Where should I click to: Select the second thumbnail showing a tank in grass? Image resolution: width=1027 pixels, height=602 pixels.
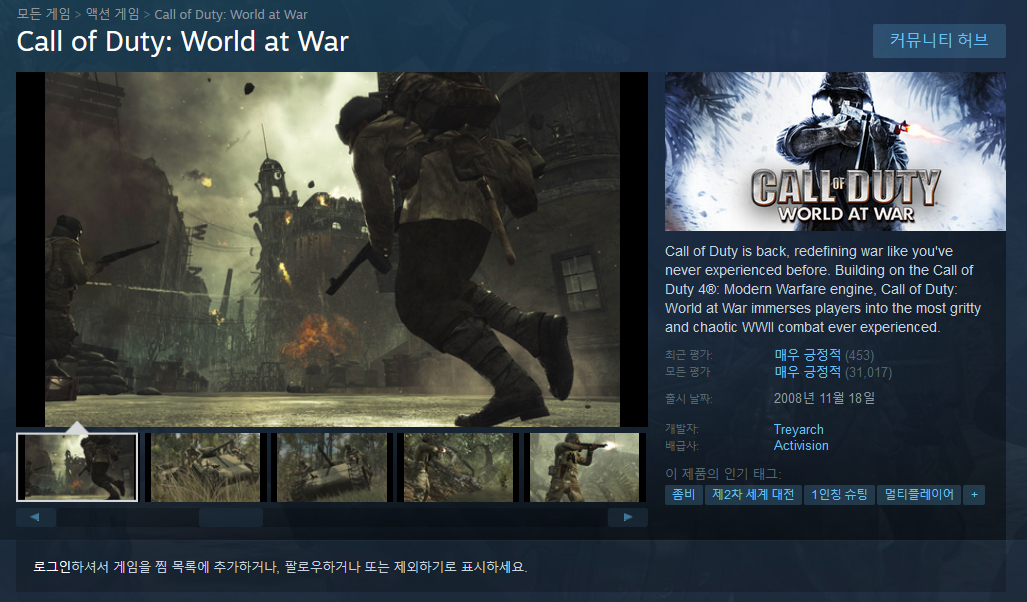click(205, 467)
